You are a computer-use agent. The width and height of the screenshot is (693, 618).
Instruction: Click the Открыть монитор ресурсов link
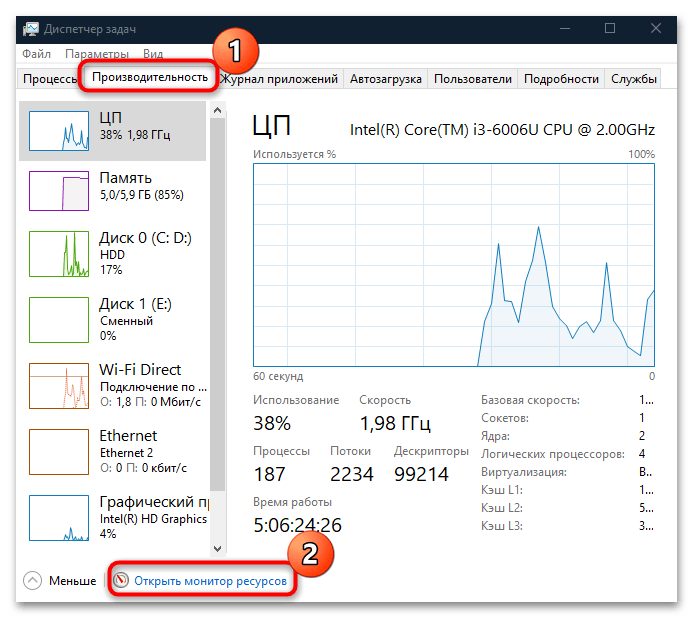click(210, 580)
